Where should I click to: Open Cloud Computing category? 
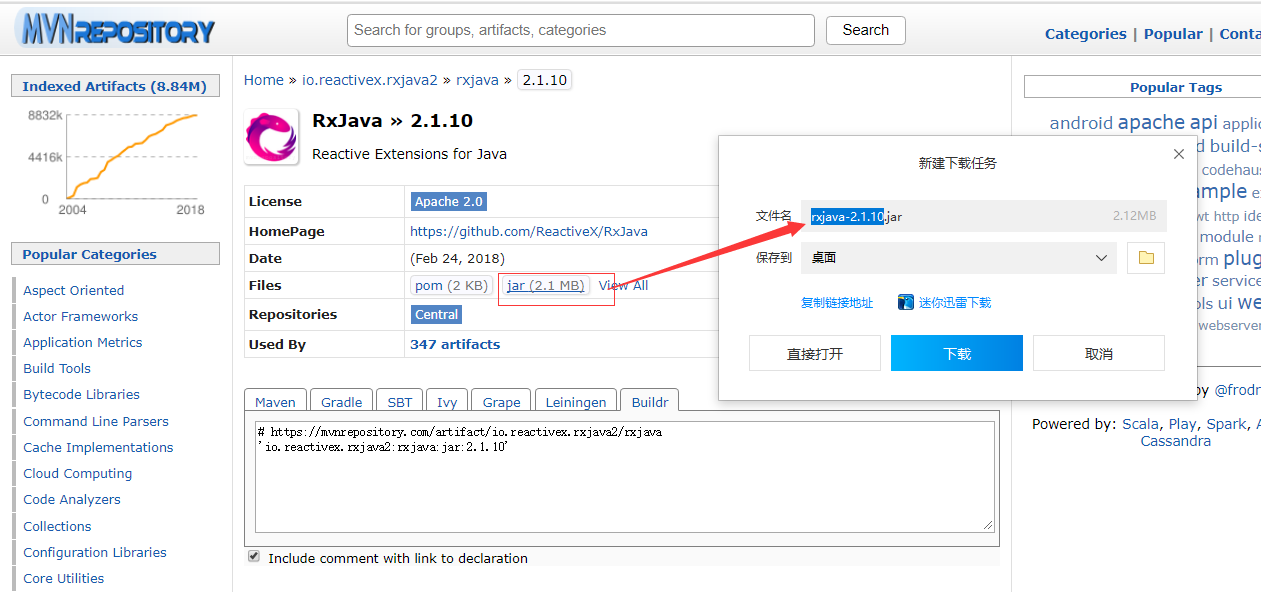click(x=78, y=473)
